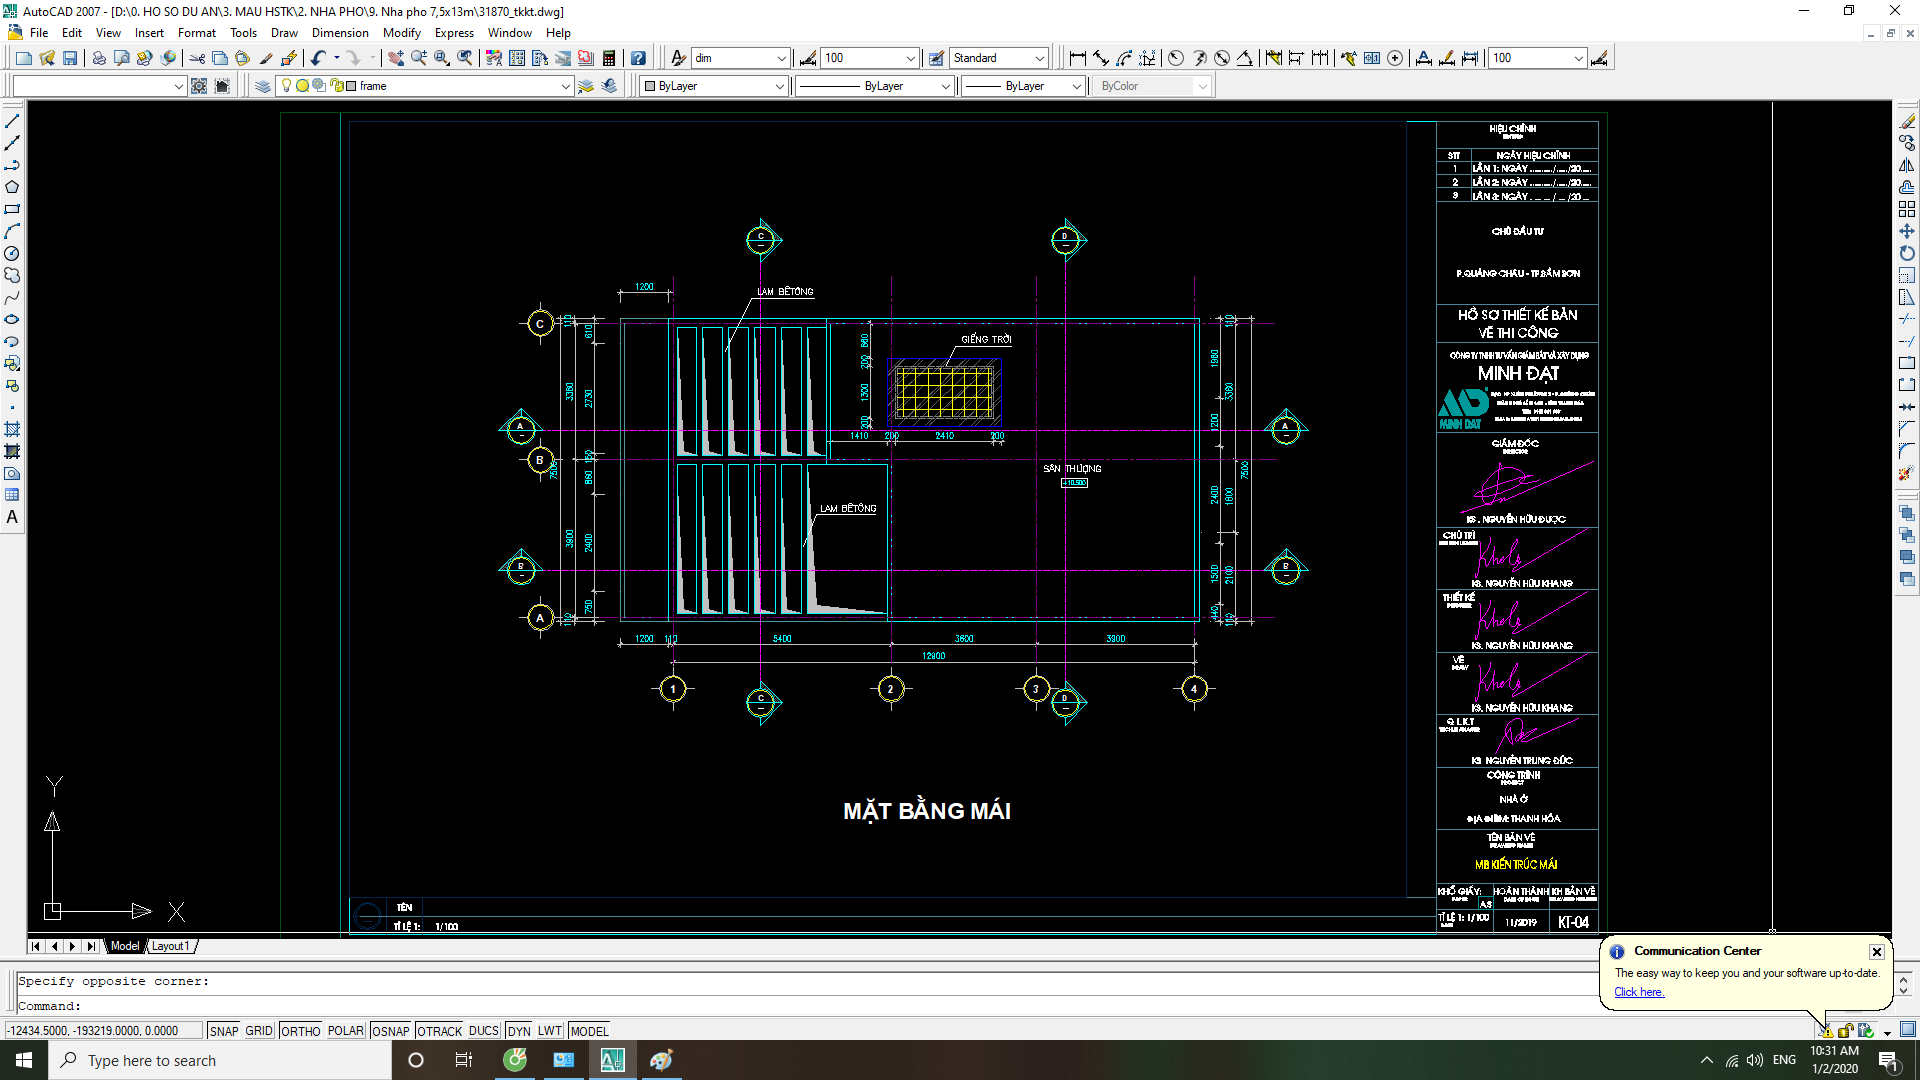Click the Cut scissors icon
The image size is (1920, 1080).
click(x=197, y=58)
